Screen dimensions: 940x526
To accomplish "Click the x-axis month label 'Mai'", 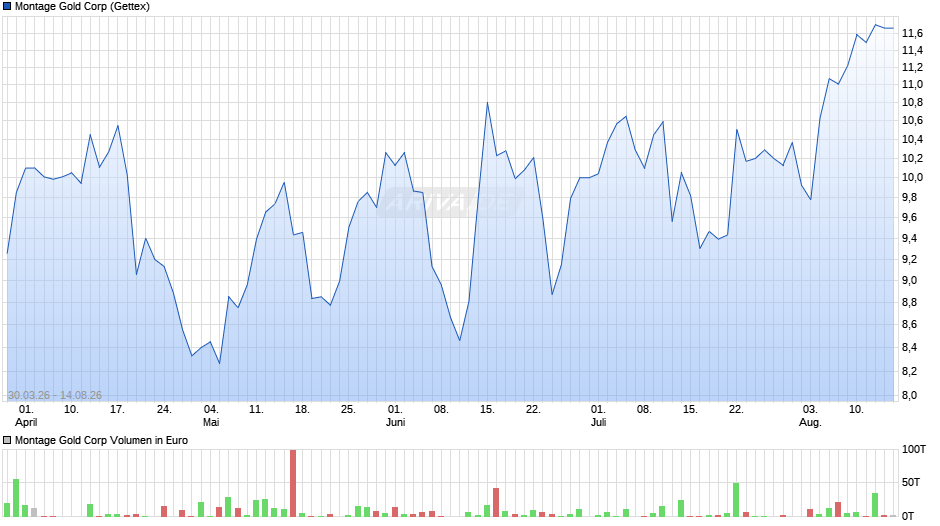I will pos(211,422).
